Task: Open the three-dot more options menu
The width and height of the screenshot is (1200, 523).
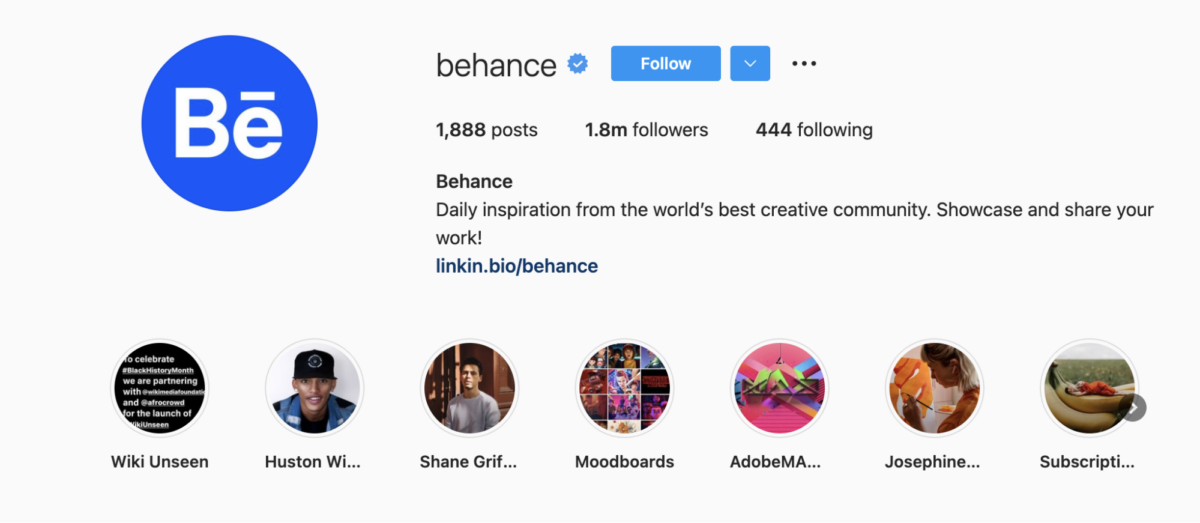Action: [804, 64]
